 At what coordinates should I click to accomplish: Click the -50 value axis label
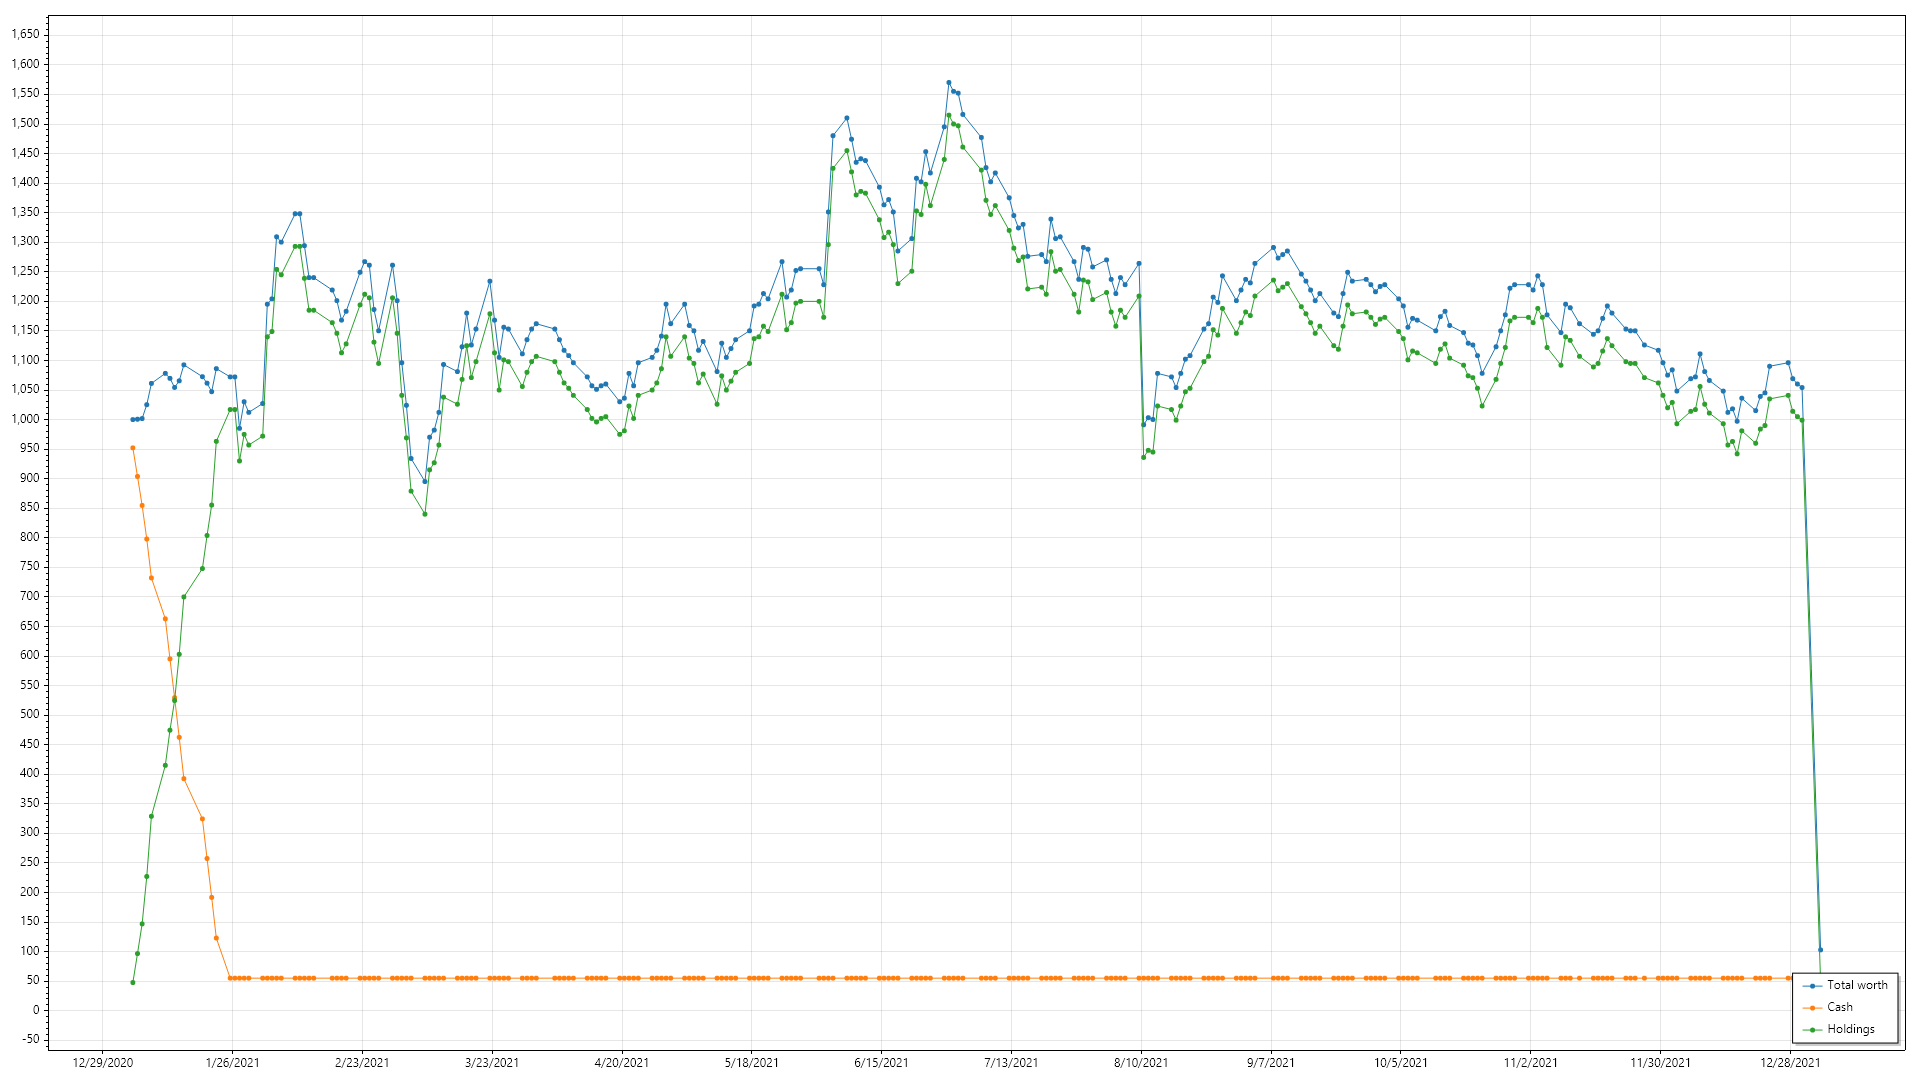coord(29,1039)
